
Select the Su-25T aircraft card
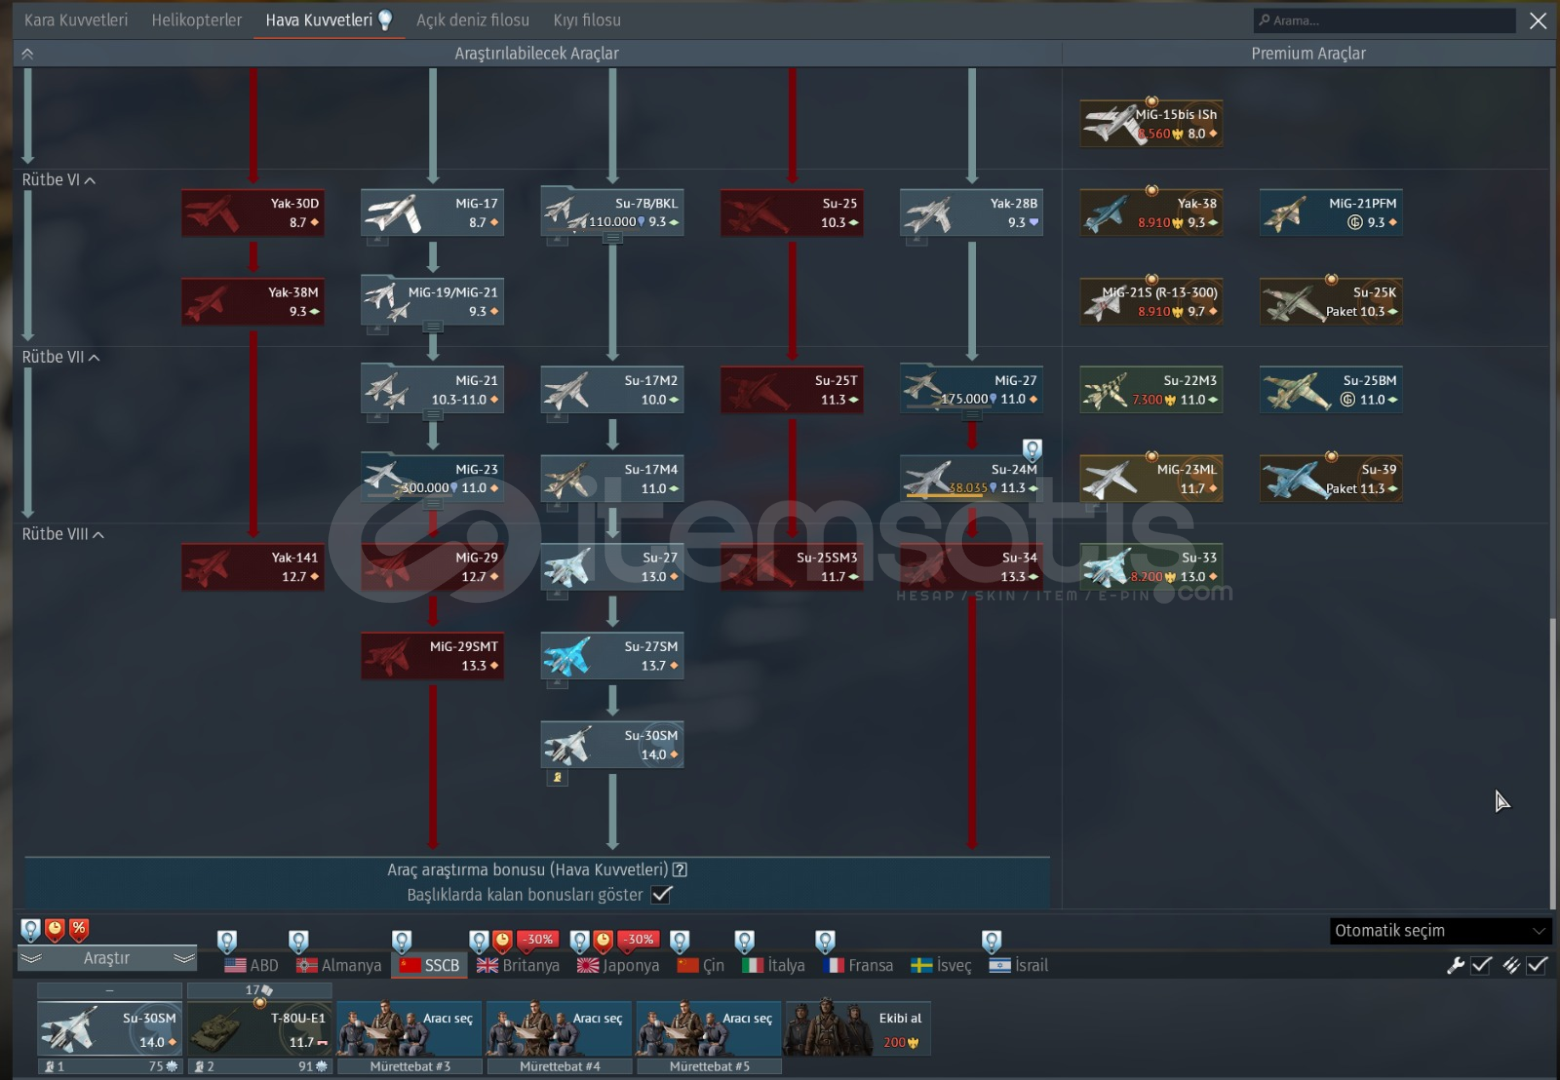(x=792, y=390)
